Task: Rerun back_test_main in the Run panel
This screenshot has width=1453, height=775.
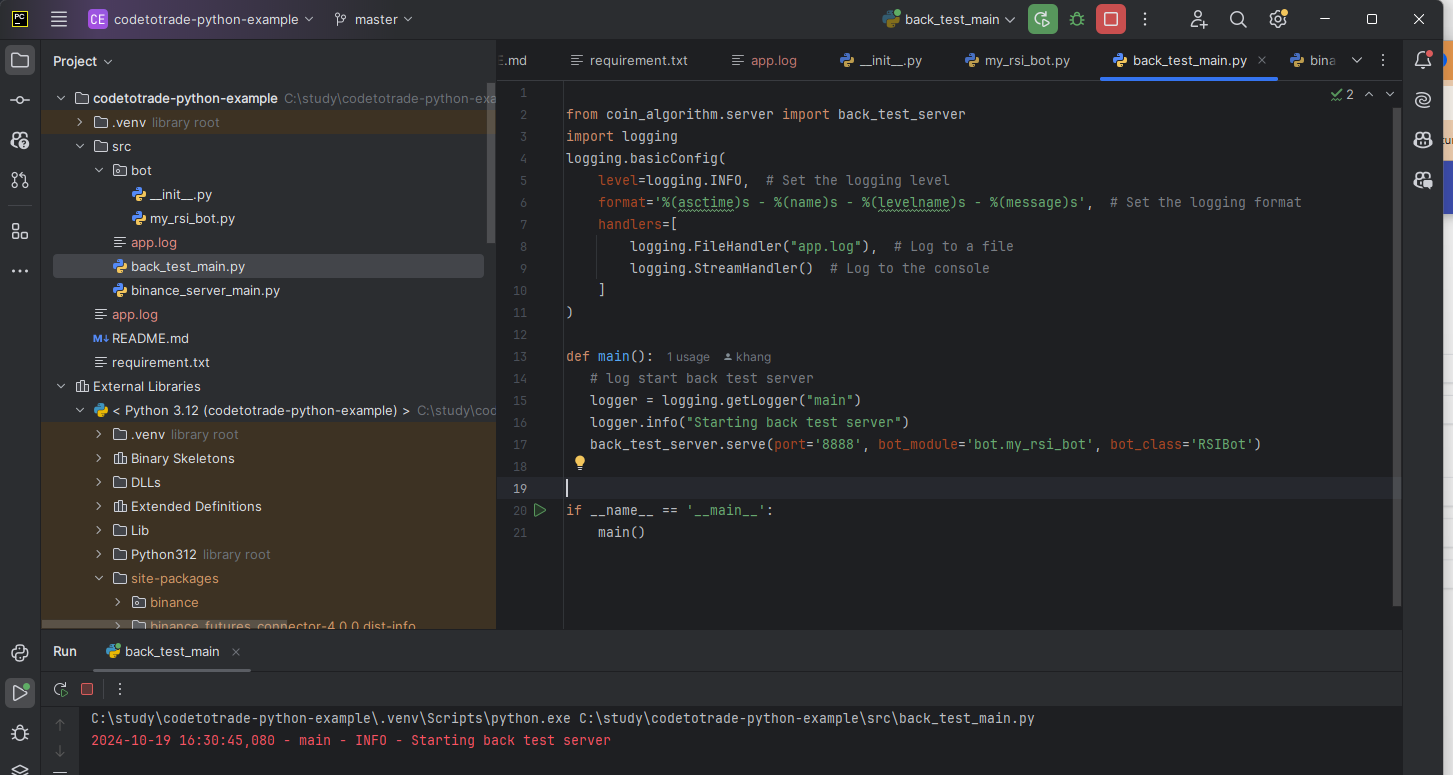Action: (60, 689)
